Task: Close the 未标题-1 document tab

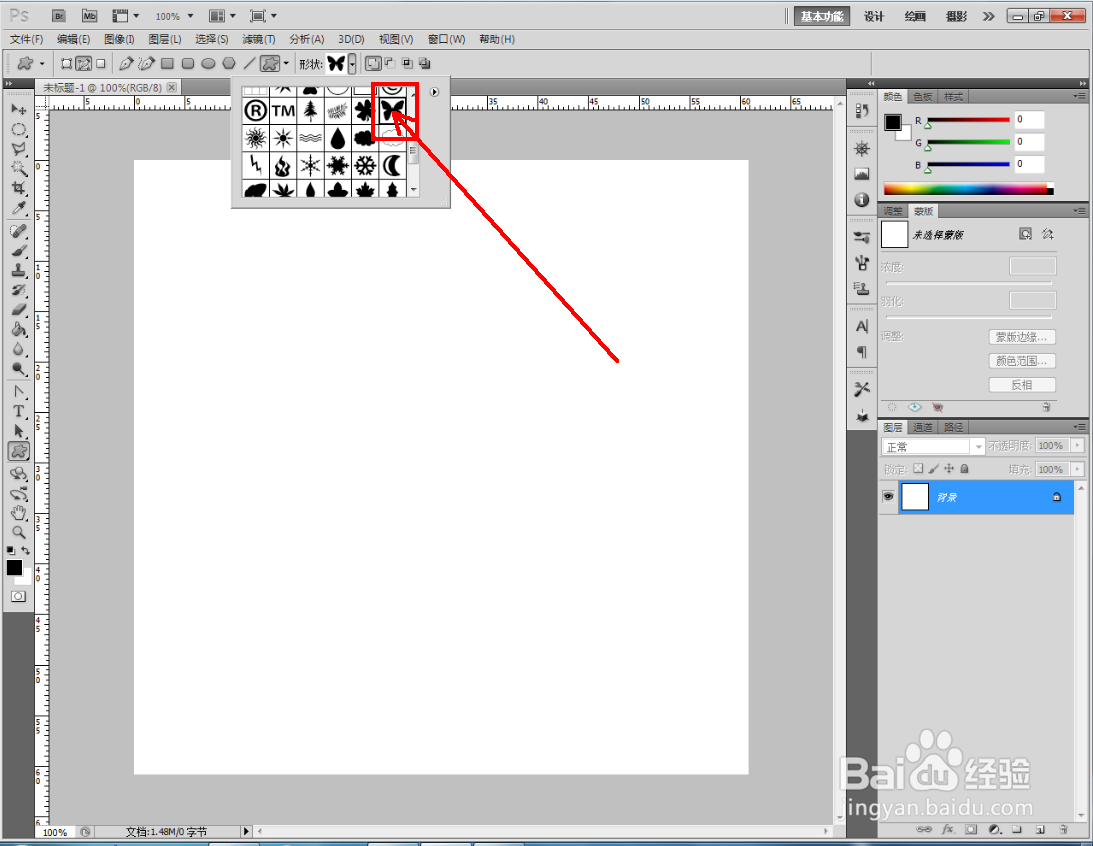Action: [x=171, y=87]
